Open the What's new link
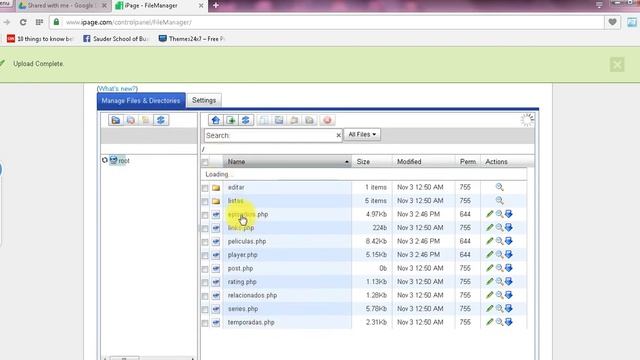 coord(117,89)
